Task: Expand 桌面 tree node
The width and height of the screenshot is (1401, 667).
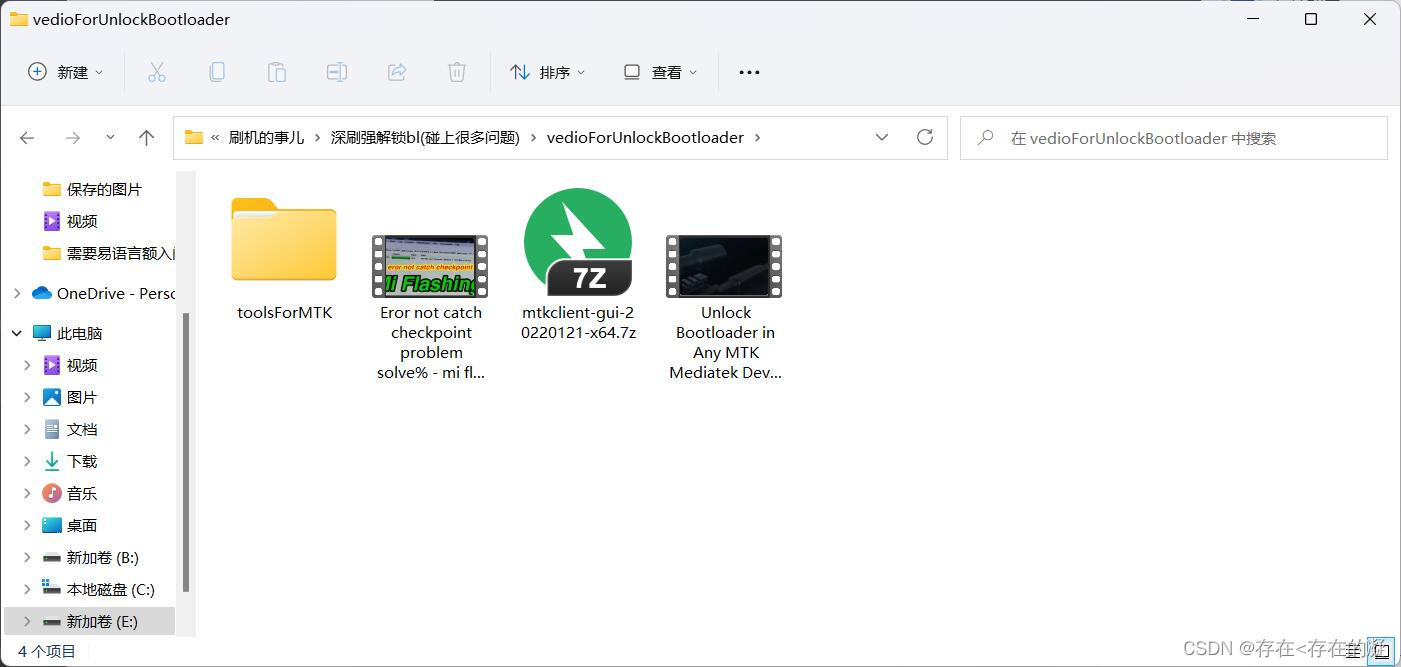Action: point(28,525)
